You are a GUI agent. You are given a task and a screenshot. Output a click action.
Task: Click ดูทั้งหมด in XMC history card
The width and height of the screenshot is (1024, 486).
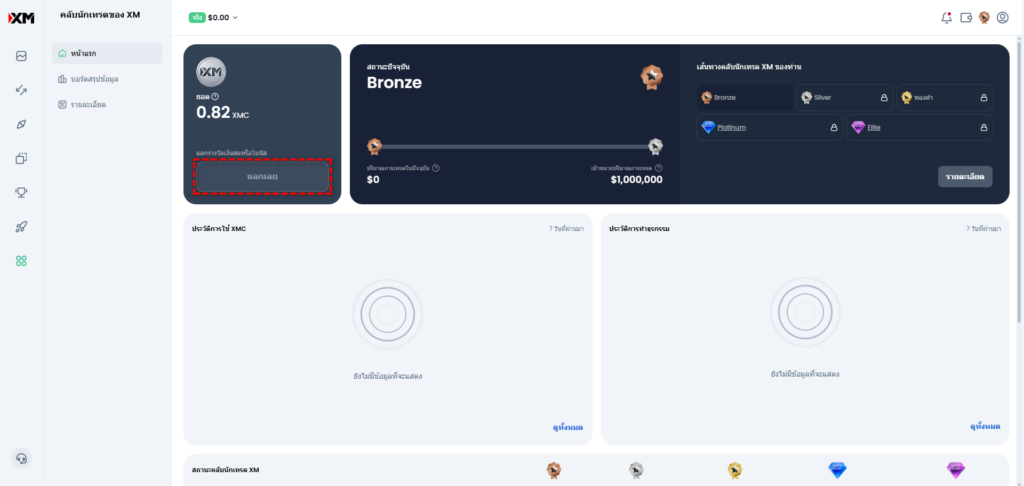click(x=568, y=427)
